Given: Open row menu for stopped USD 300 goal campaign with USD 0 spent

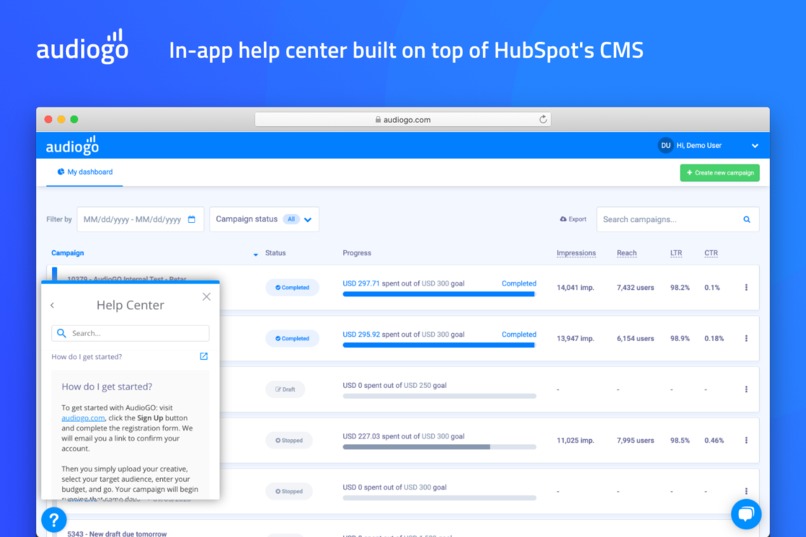Looking at the screenshot, I should 746,491.
